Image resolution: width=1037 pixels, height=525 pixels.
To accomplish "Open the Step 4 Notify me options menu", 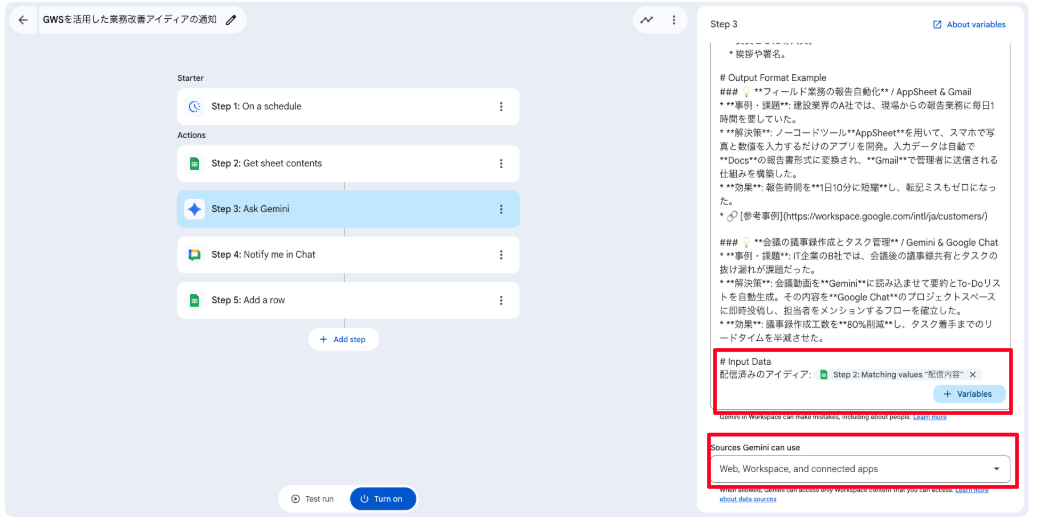I will (x=501, y=255).
